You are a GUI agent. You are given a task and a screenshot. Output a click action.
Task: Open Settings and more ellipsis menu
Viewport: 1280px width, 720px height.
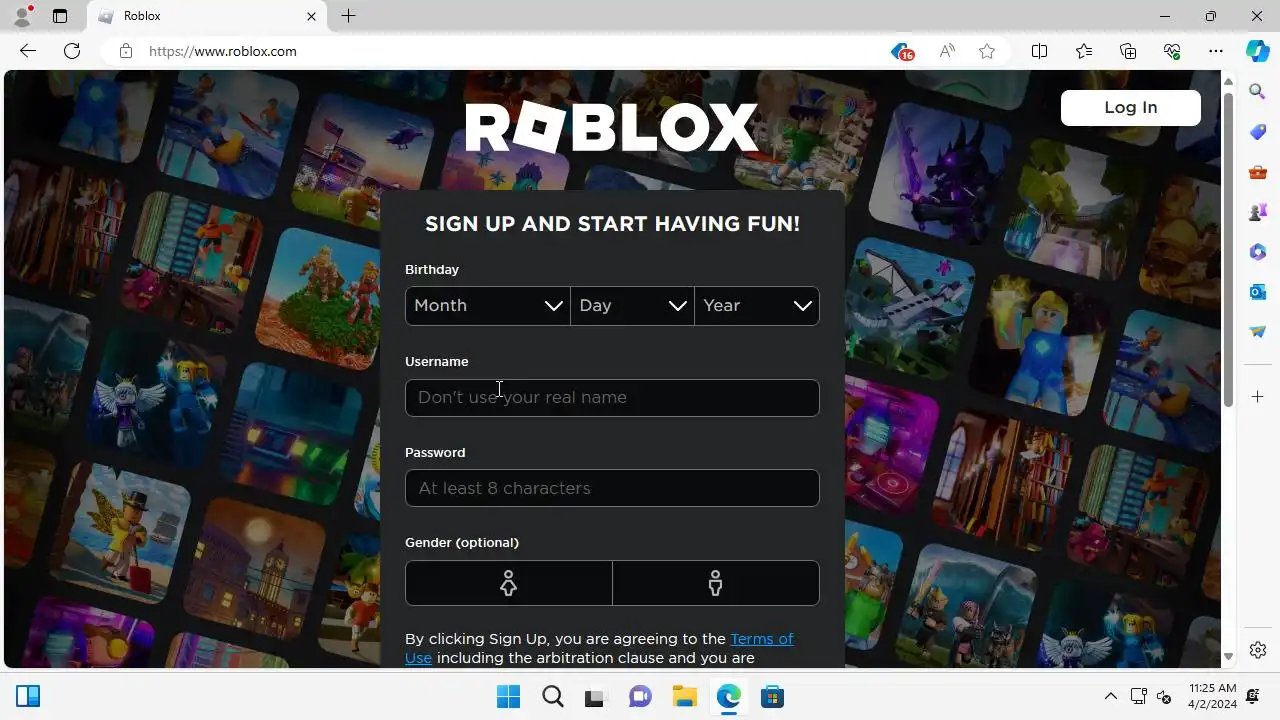(1216, 51)
